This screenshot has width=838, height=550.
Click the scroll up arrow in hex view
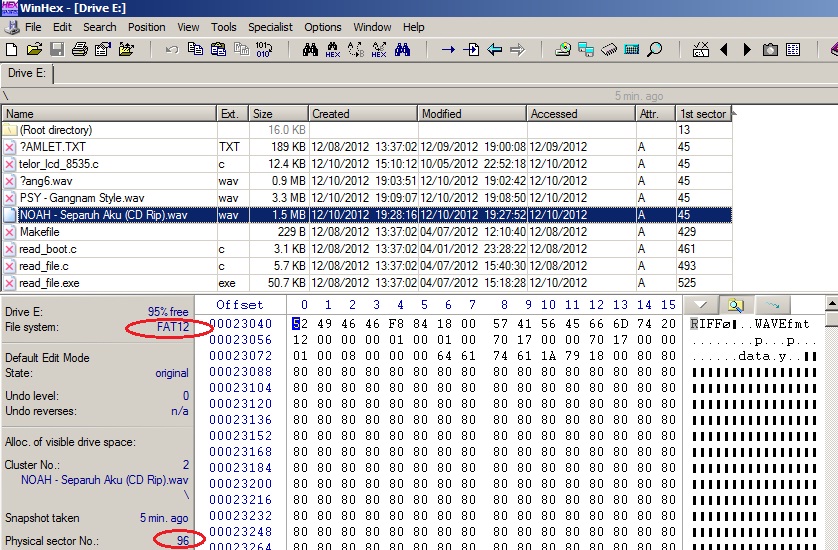click(x=833, y=304)
